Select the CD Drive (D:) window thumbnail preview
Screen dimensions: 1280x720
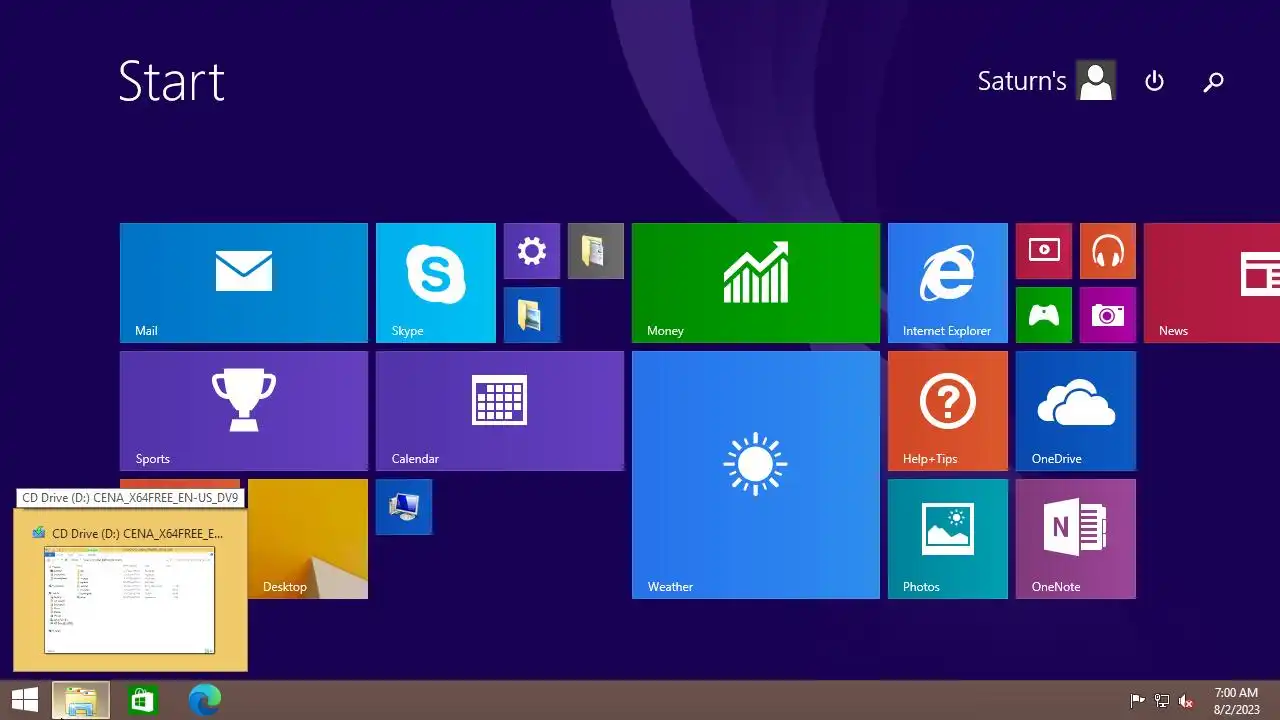[x=129, y=600]
